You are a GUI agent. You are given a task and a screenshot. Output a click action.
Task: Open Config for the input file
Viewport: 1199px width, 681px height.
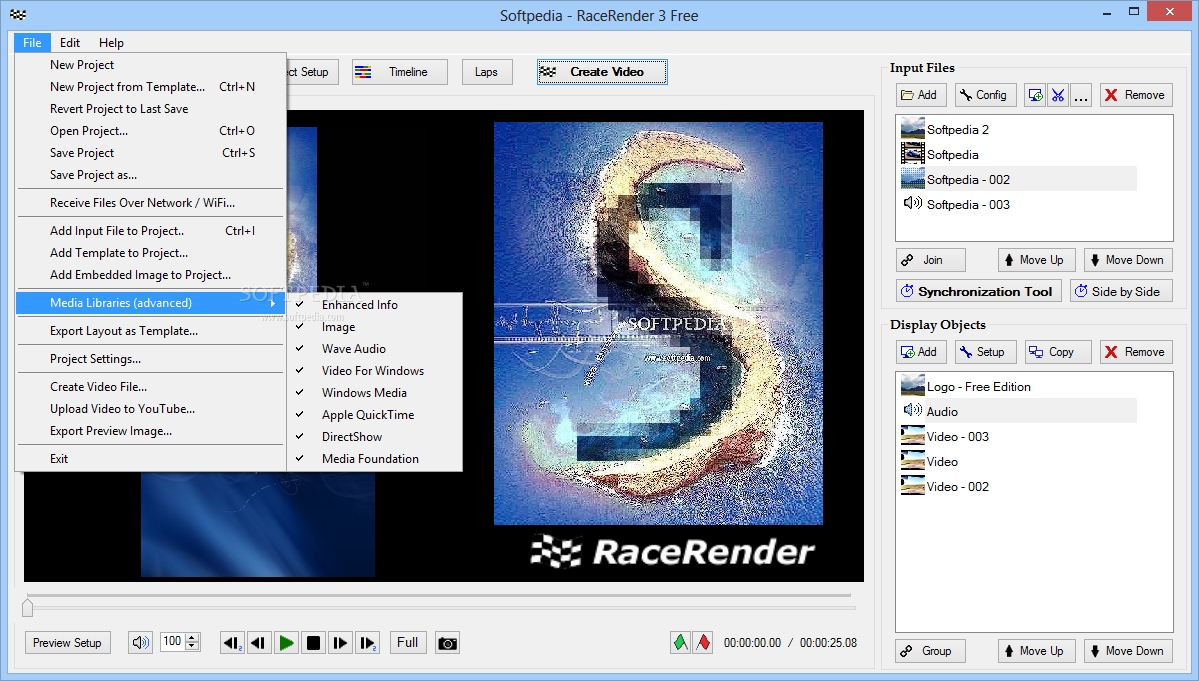pos(986,95)
